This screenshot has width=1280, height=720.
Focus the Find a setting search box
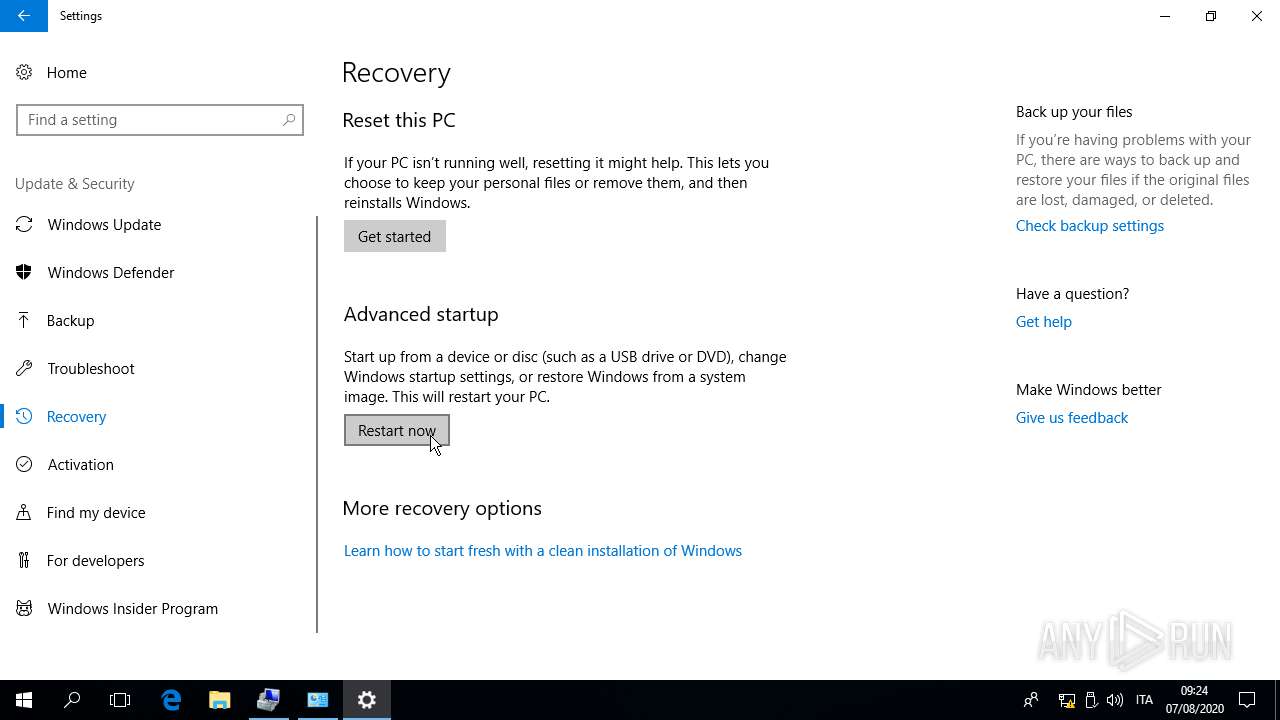(160, 120)
